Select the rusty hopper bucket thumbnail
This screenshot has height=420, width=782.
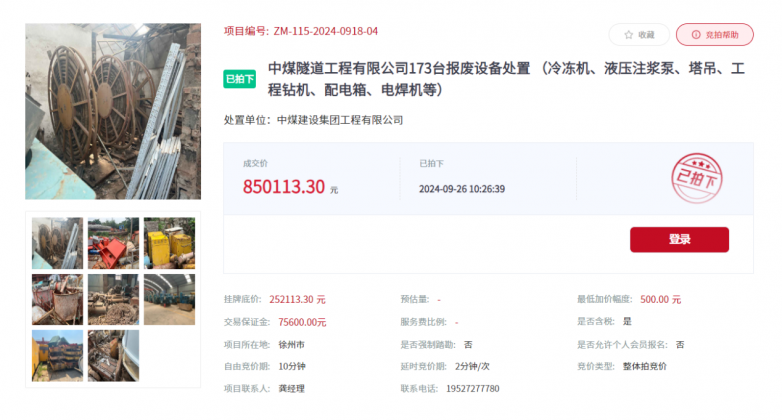(57, 299)
